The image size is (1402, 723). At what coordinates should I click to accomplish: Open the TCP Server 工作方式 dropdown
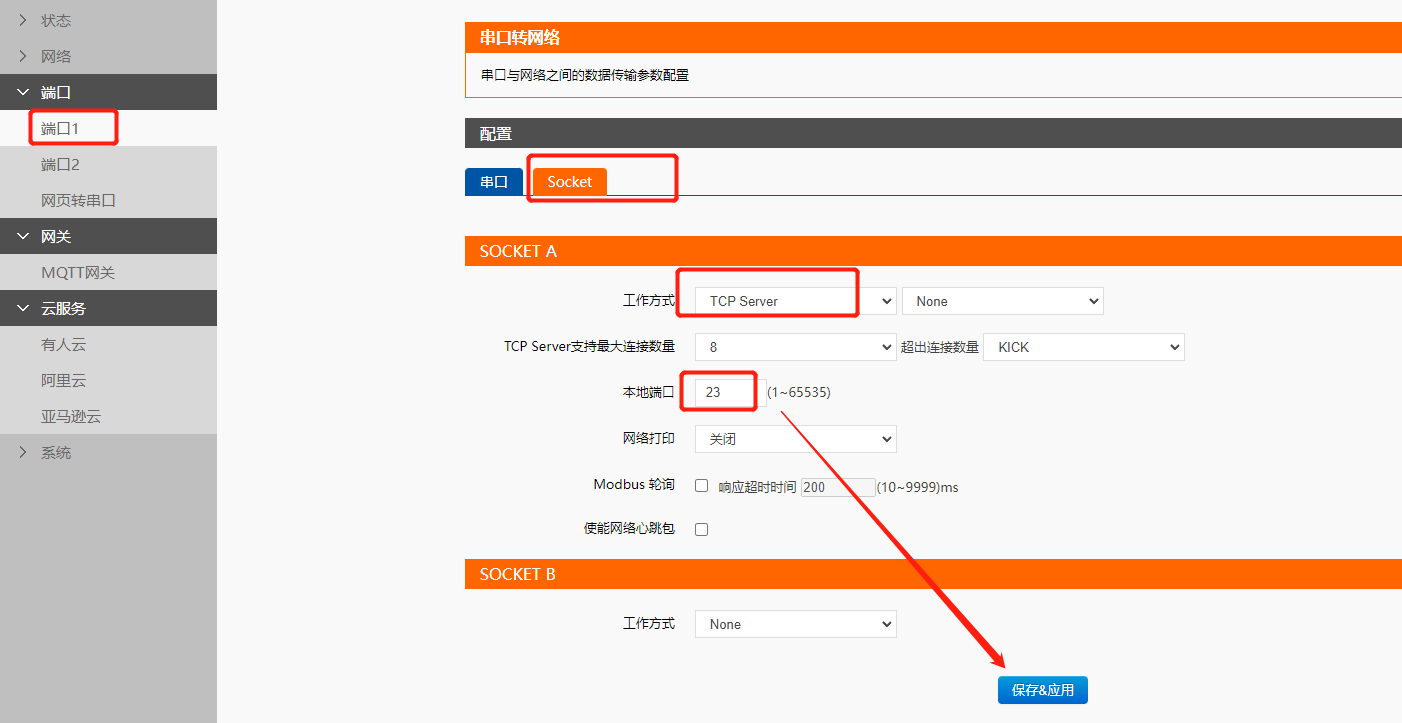tap(795, 301)
